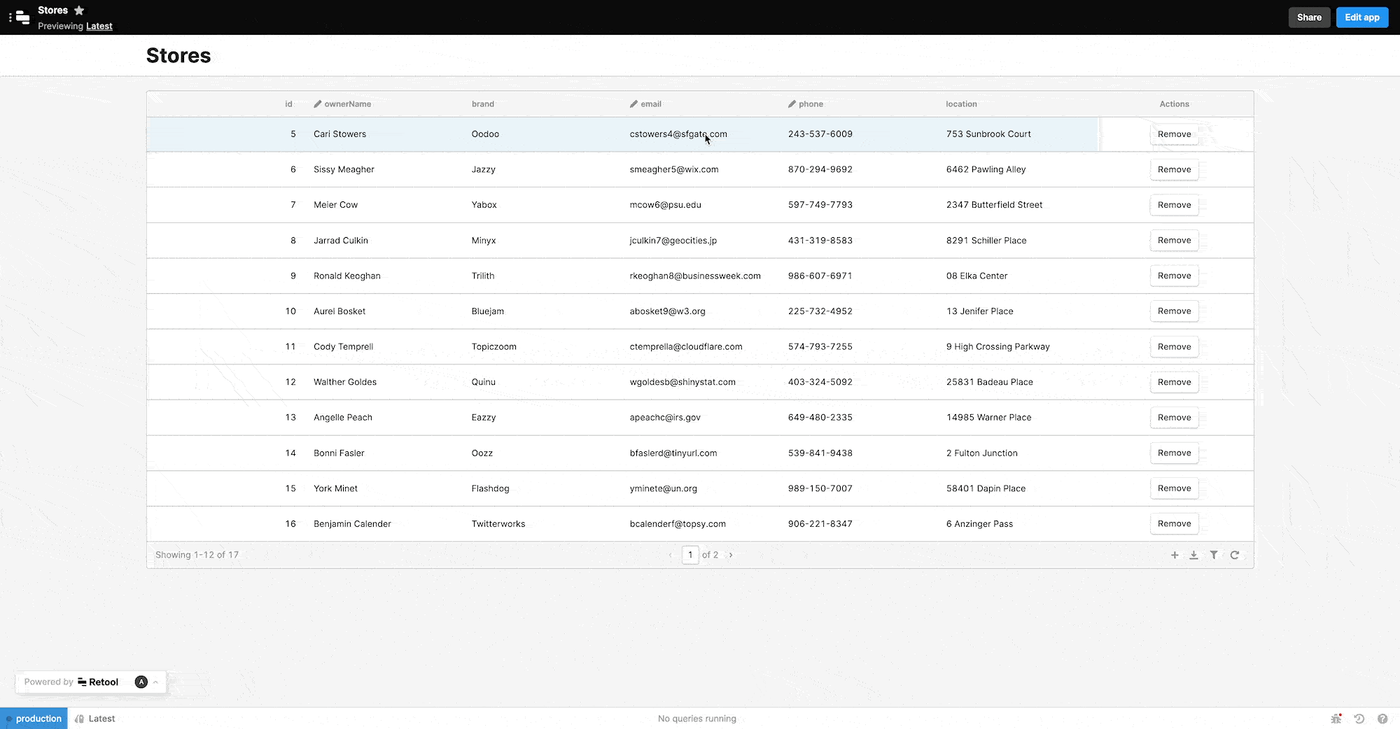Expand the user avatar menu chevron

point(155,682)
